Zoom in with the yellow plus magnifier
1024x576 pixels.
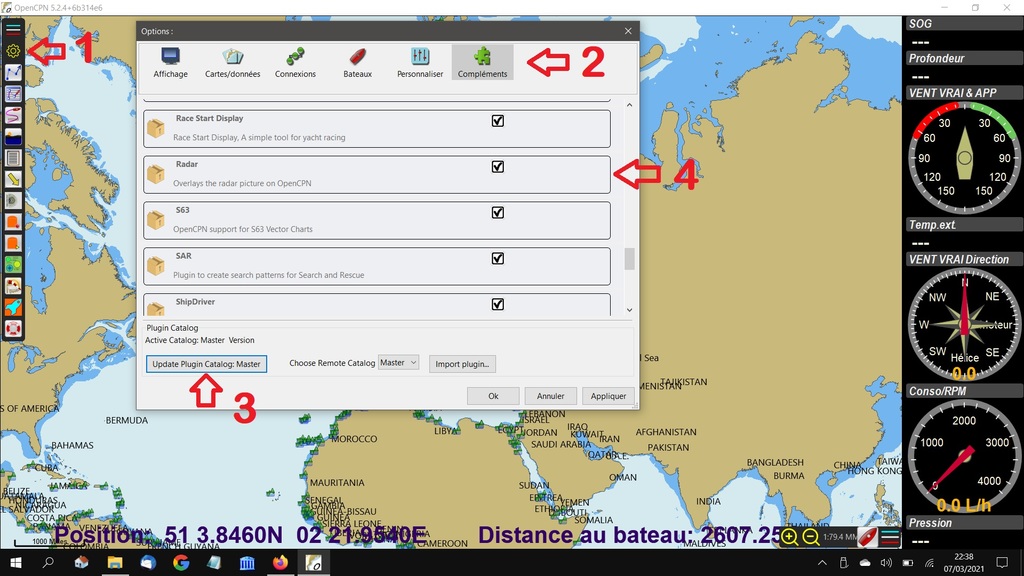point(789,537)
